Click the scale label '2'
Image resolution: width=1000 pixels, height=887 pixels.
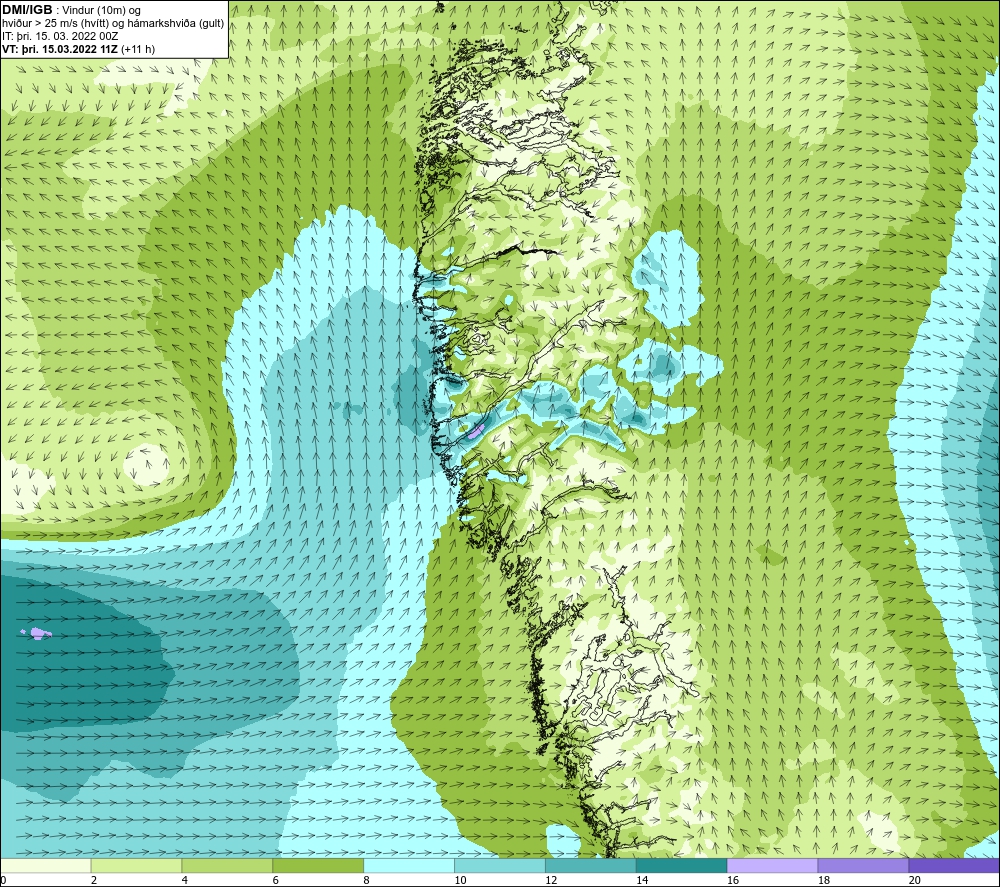tap(94, 881)
